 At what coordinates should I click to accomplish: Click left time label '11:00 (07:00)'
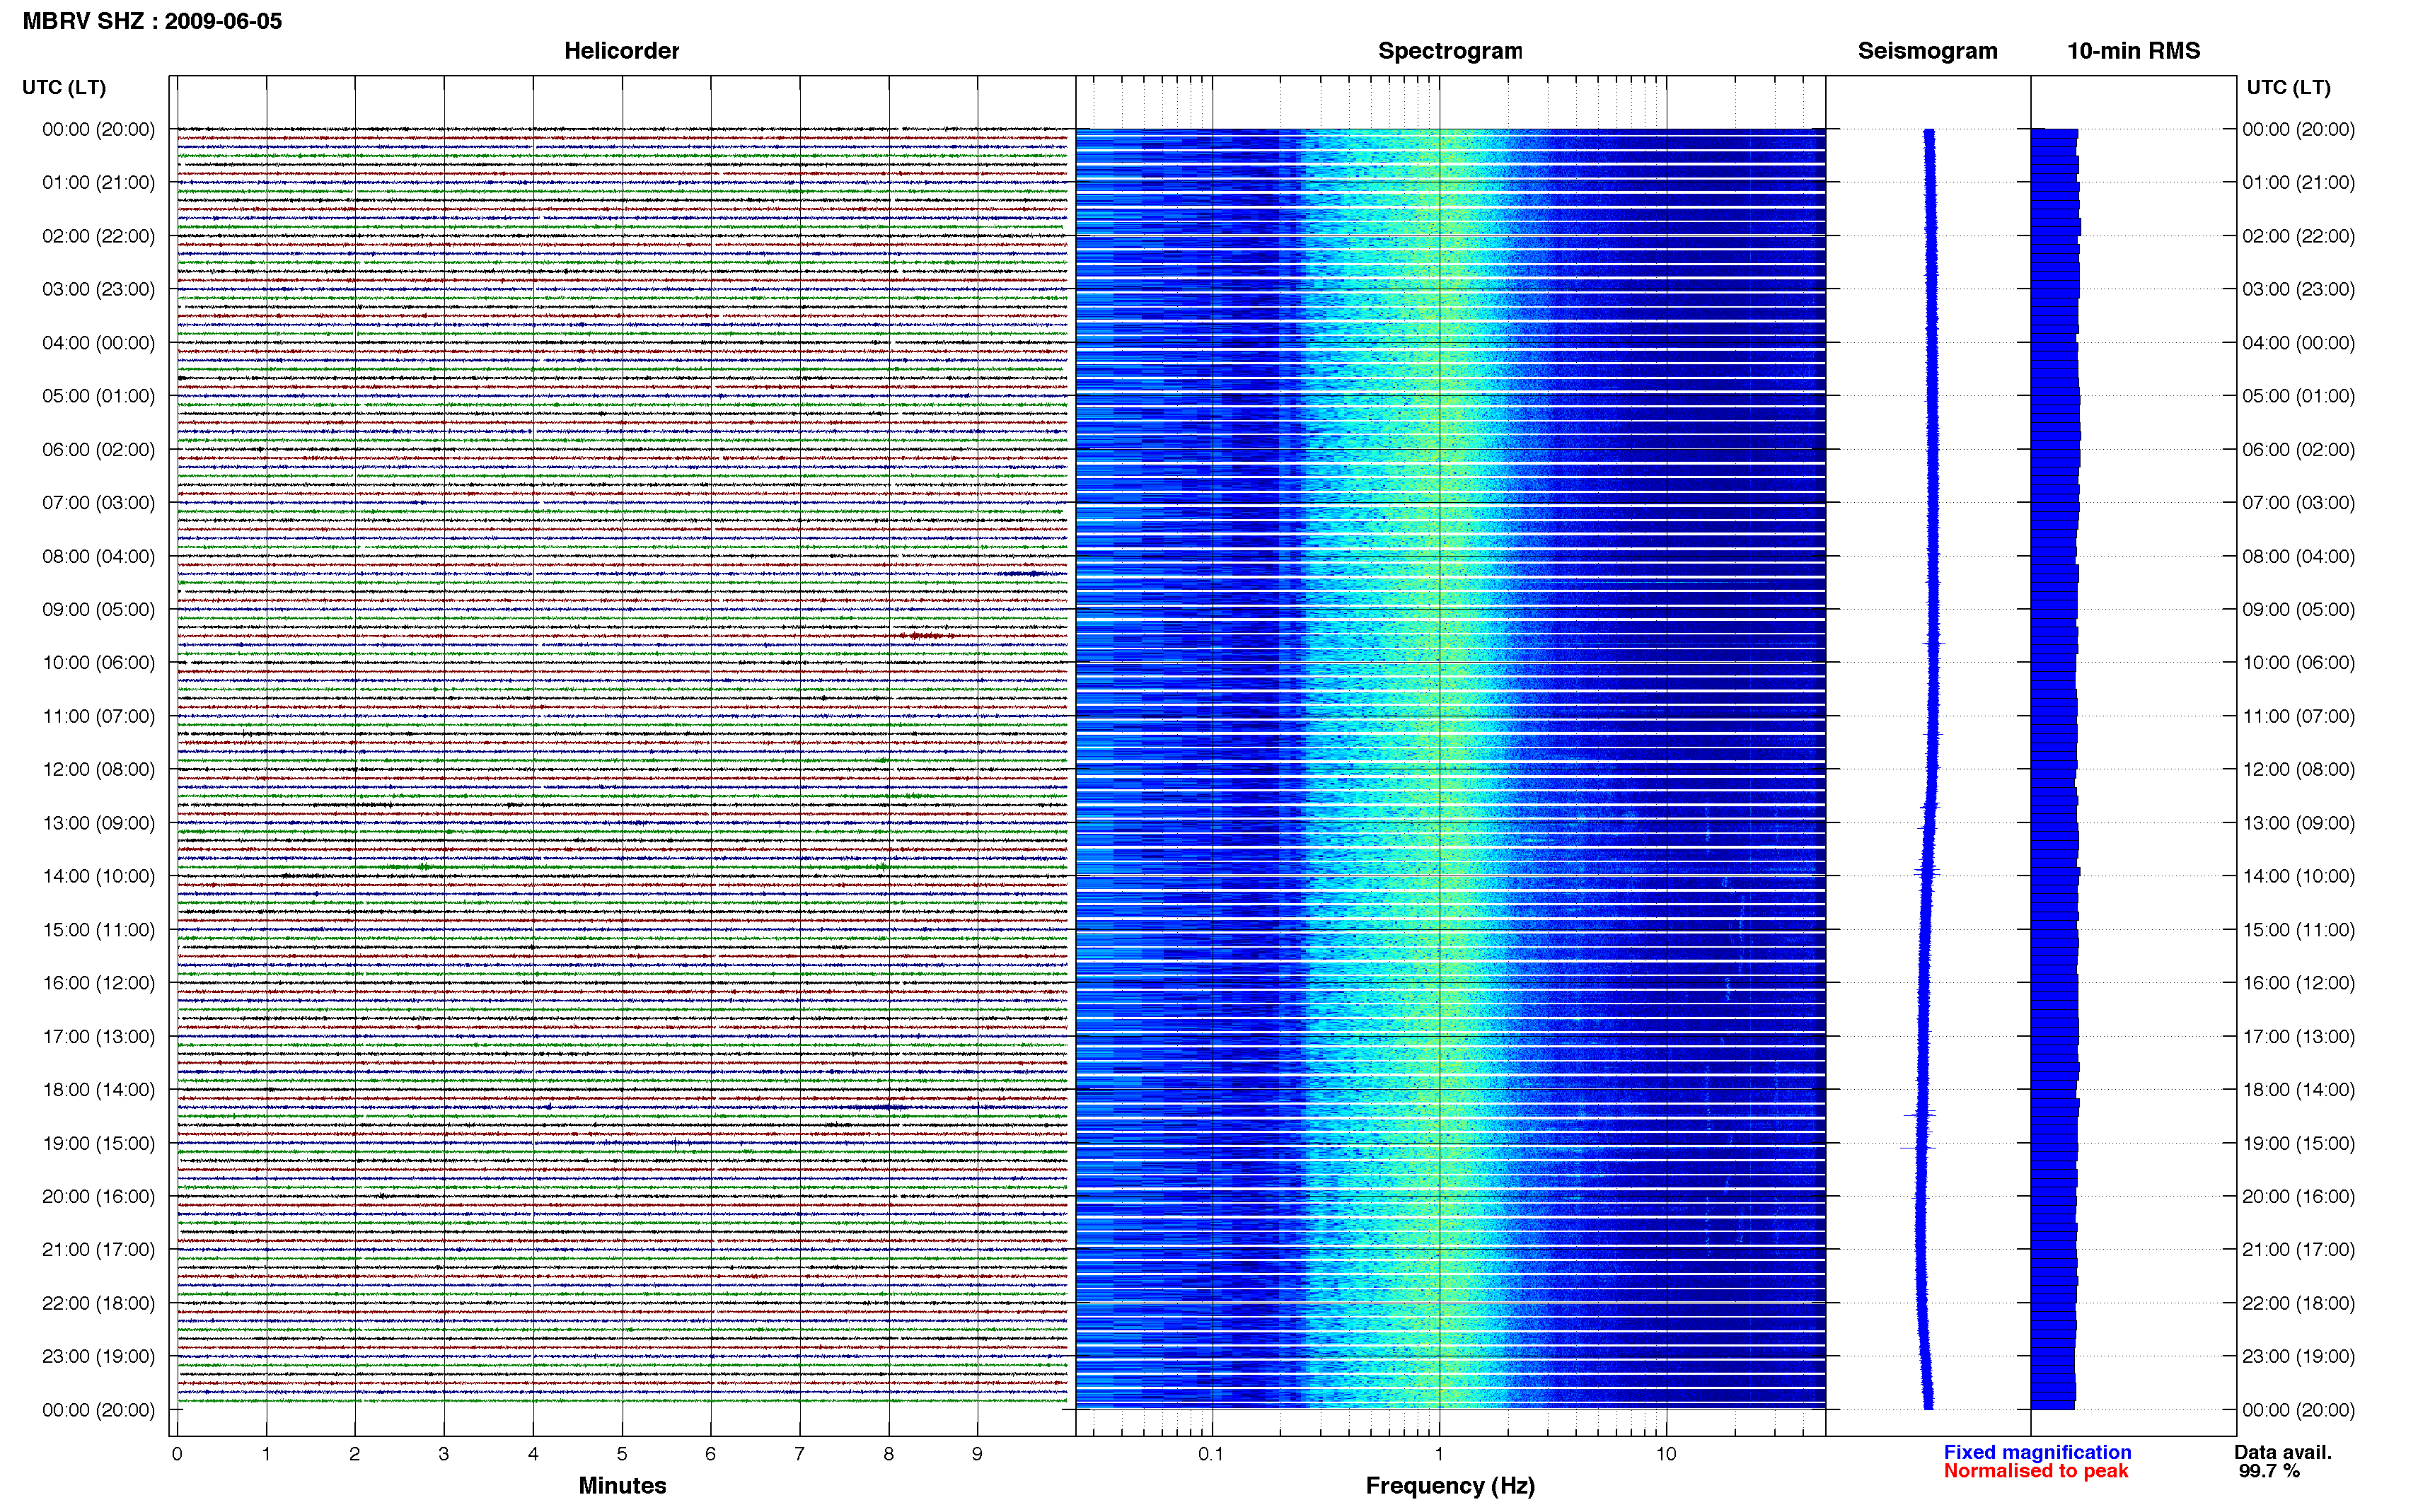pyautogui.click(x=99, y=716)
